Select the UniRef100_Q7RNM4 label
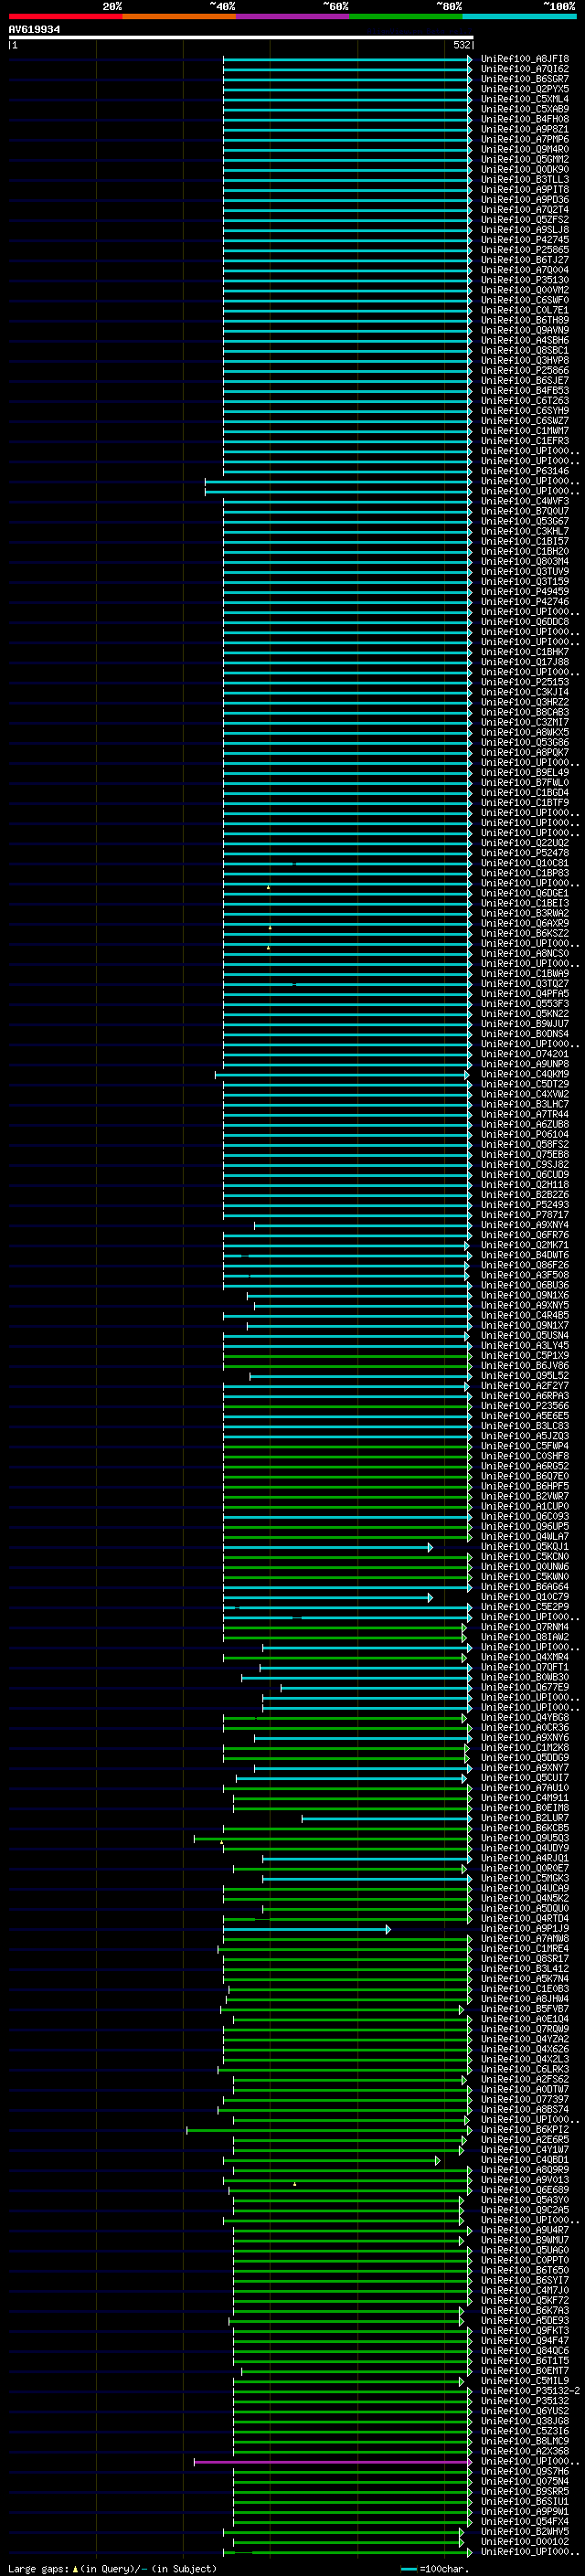This screenshot has width=585, height=2576. 525,1627
